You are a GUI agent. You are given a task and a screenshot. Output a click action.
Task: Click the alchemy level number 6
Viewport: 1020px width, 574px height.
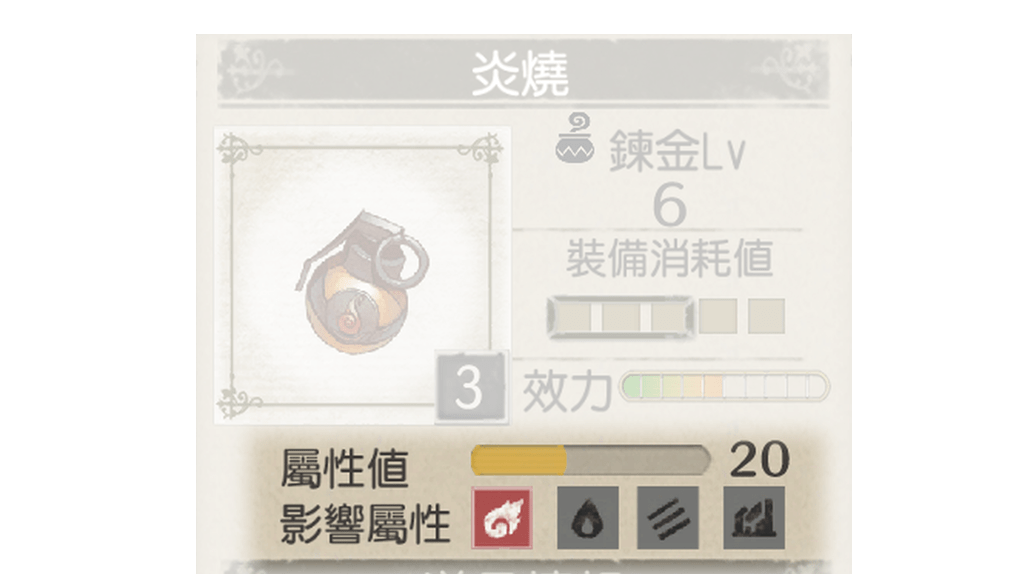coord(669,204)
